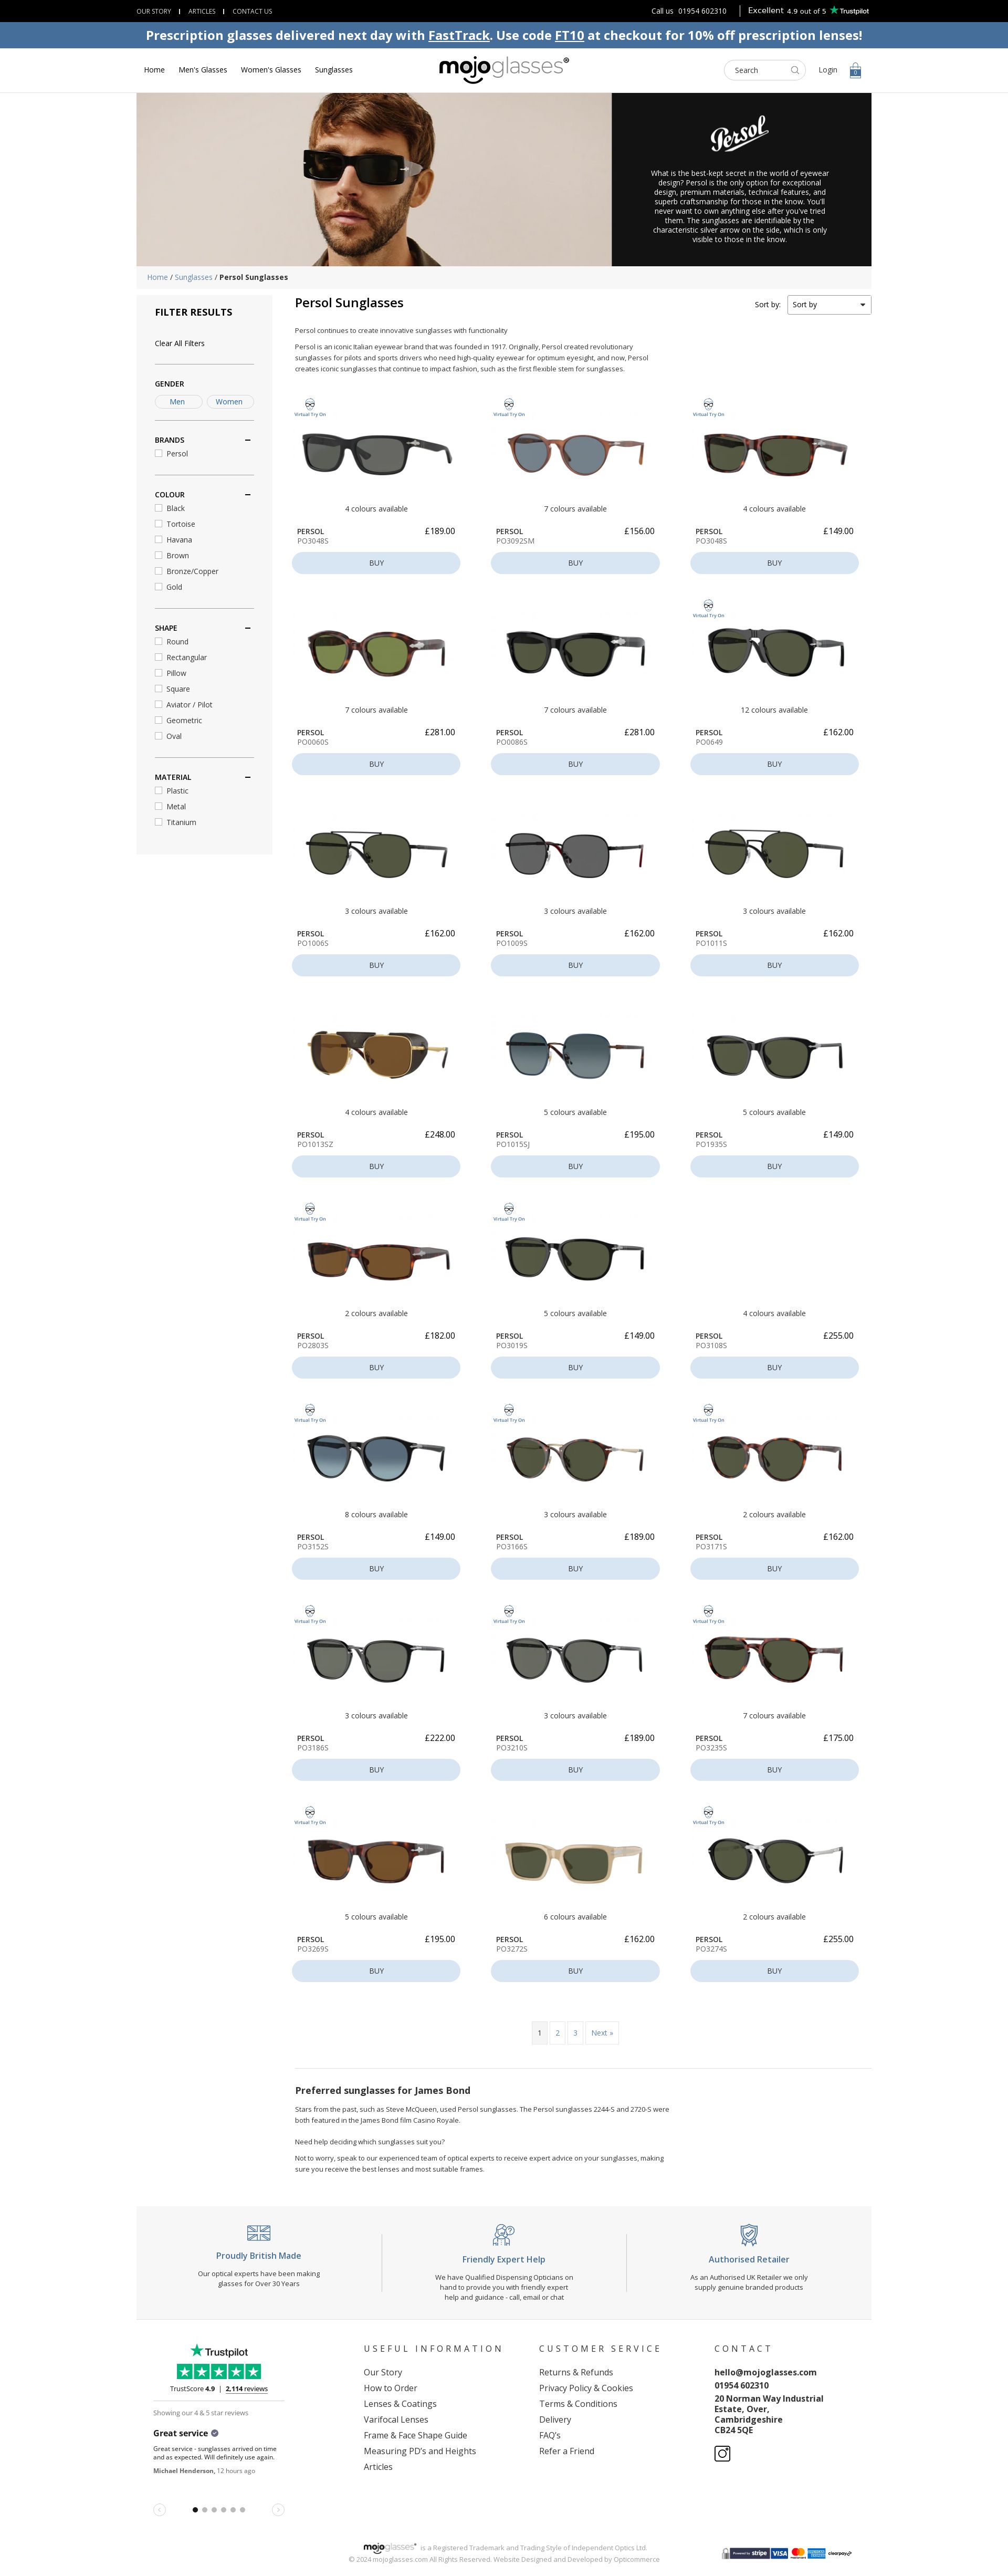Viewport: 1008px width, 2576px height.
Task: Enable the Havana colour filter
Action: pyautogui.click(x=158, y=540)
